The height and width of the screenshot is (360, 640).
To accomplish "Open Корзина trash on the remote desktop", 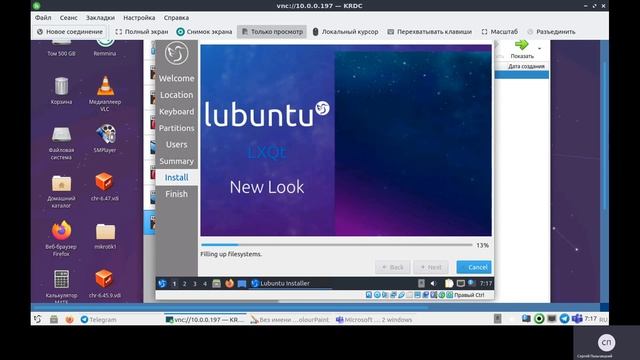I will 61,91.
